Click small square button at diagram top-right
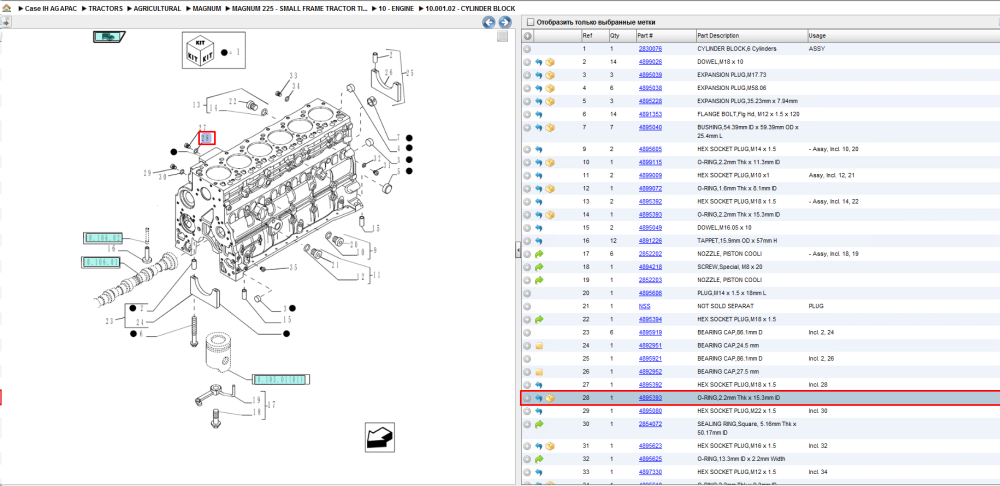The image size is (1000, 486). (503, 36)
